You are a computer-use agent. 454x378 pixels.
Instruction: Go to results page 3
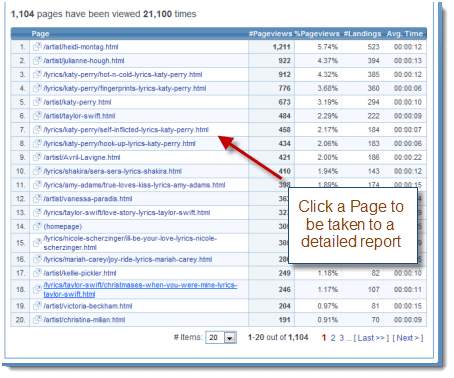[x=342, y=338]
